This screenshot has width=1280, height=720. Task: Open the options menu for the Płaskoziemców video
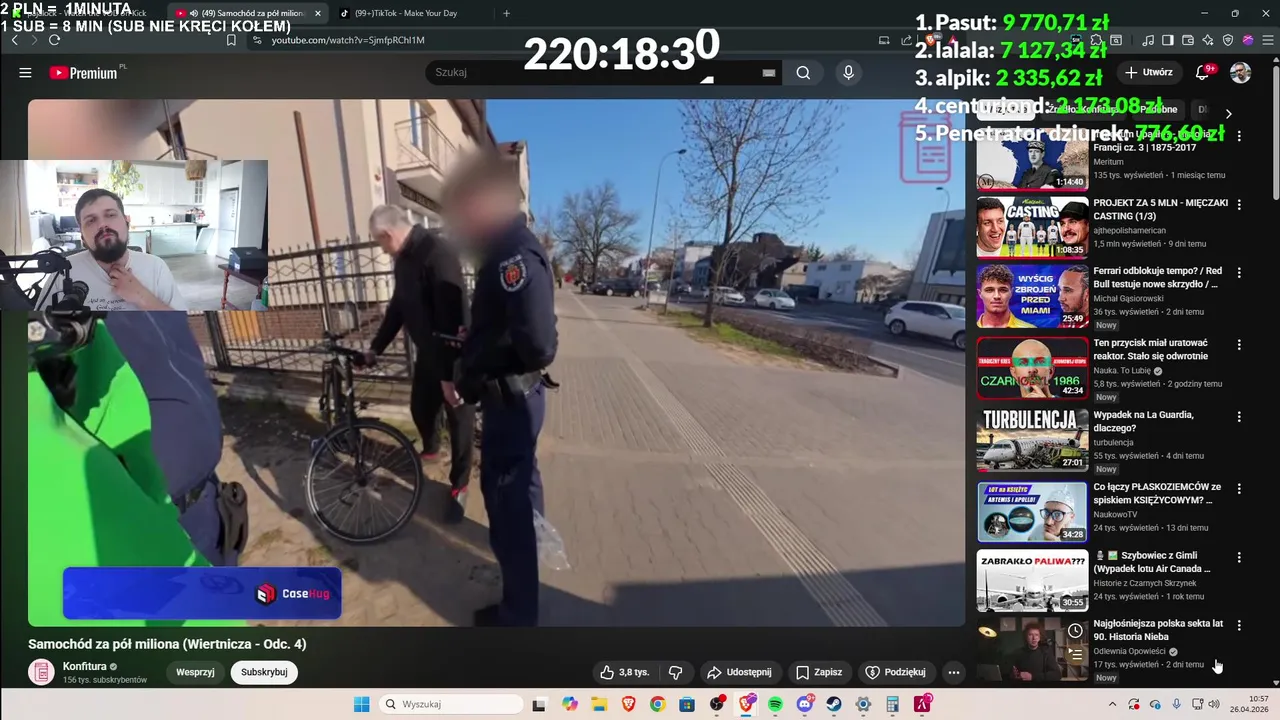(x=1239, y=488)
